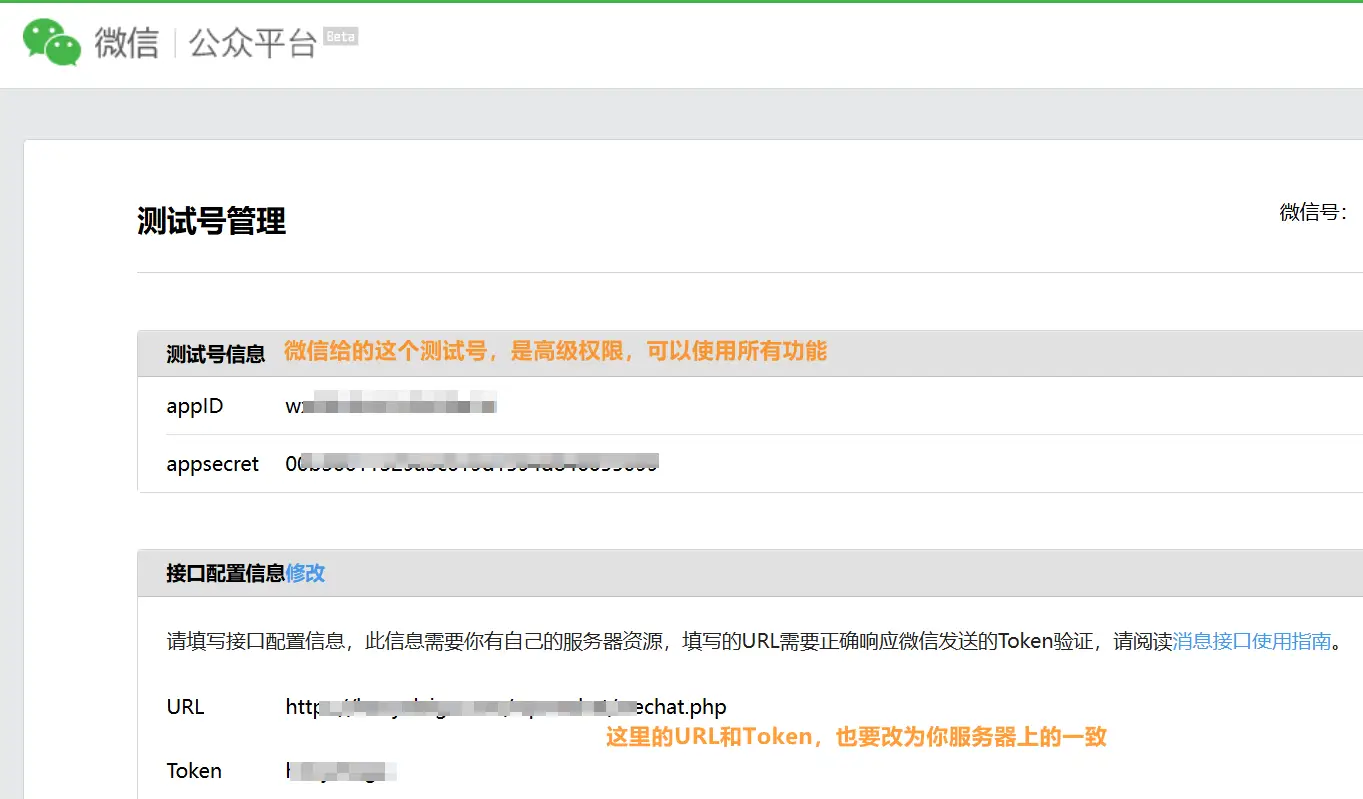Image resolution: width=1363 pixels, height=799 pixels.
Task: Open the 公众平台 header title
Action: pos(253,44)
